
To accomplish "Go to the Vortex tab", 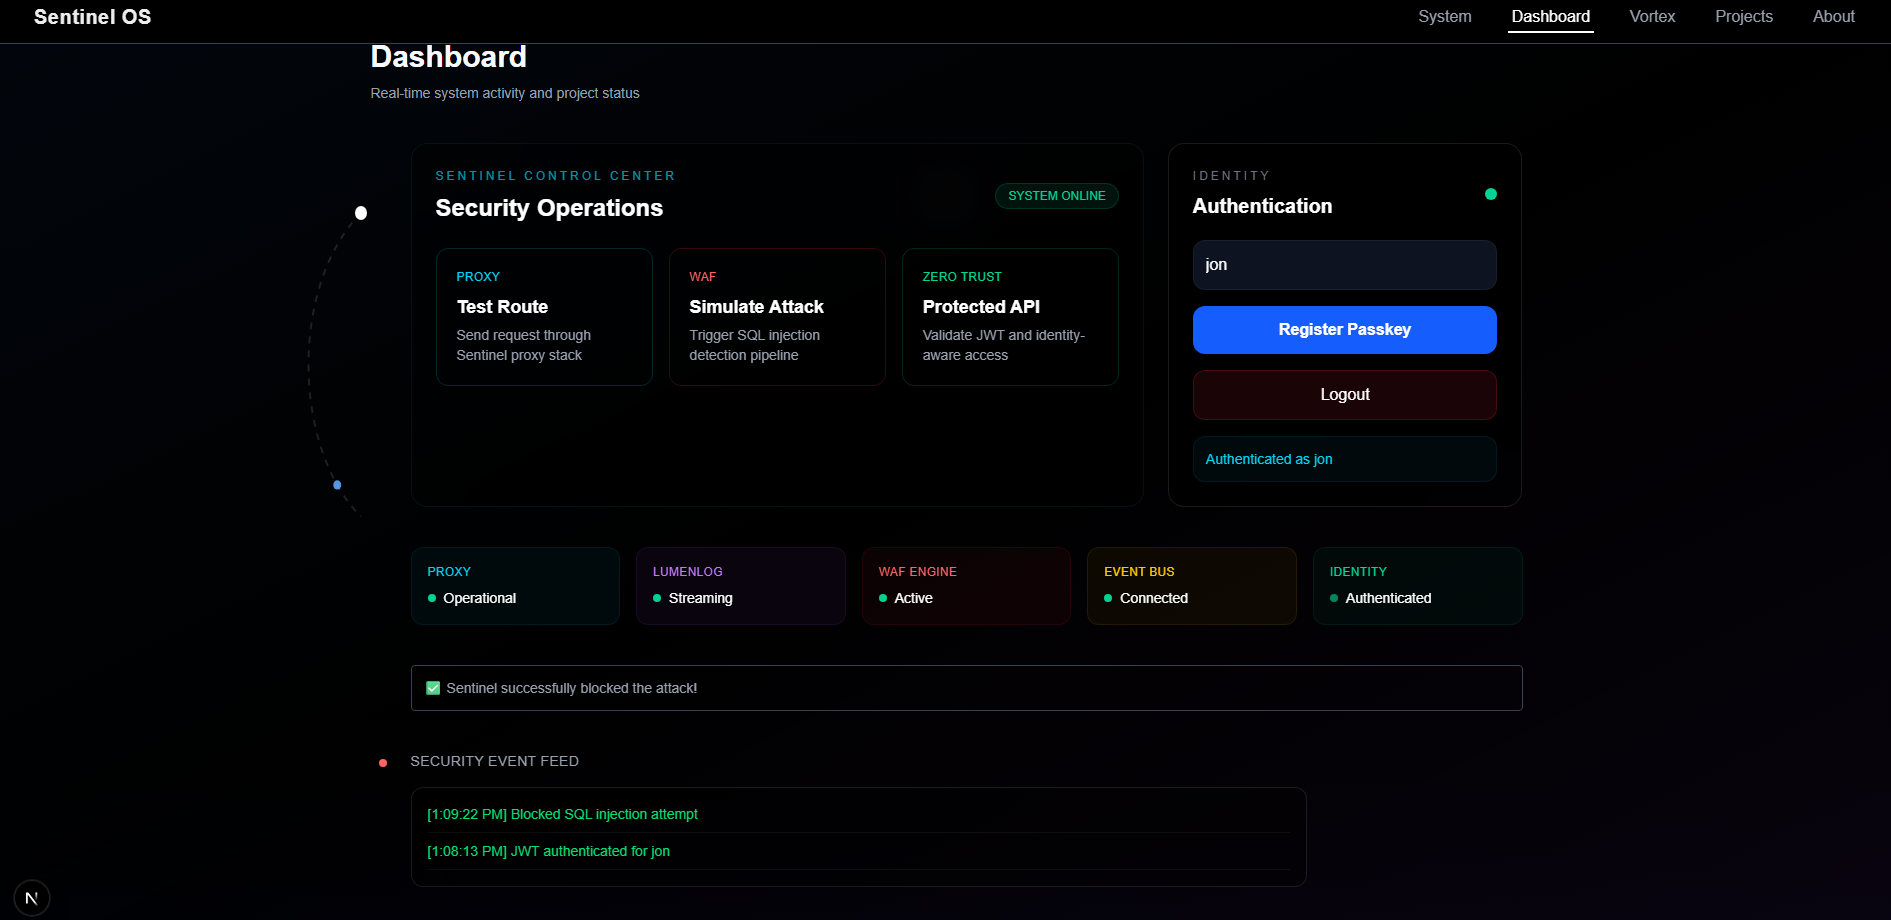I will 1652,17.
